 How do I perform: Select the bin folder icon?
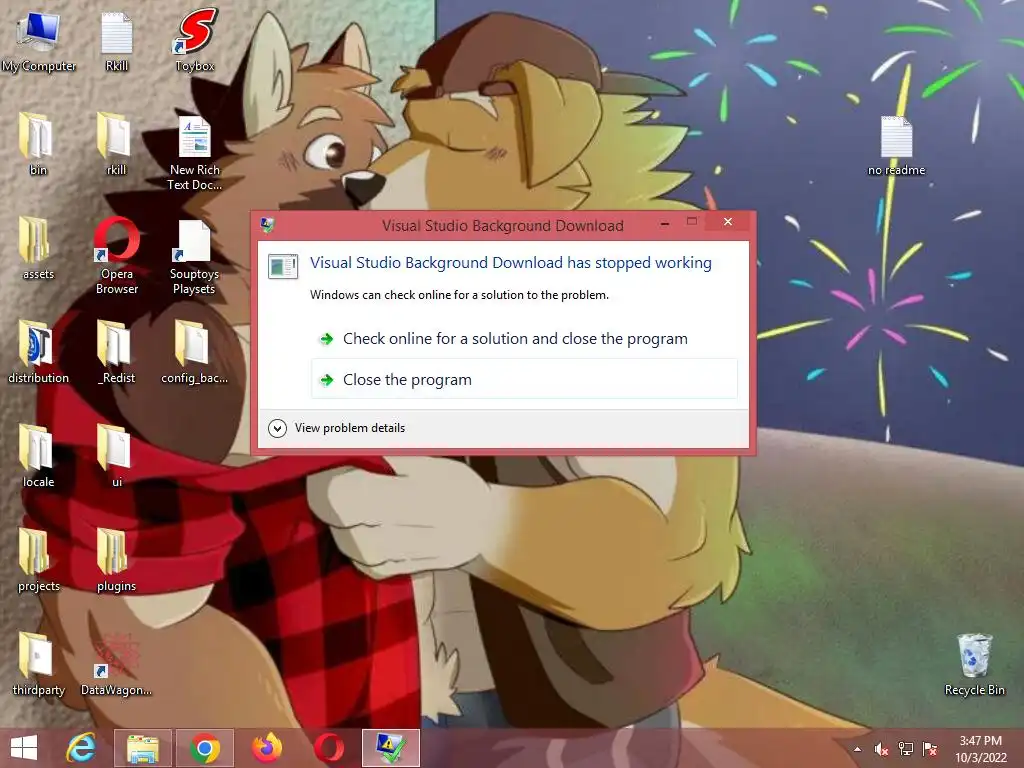[39, 145]
